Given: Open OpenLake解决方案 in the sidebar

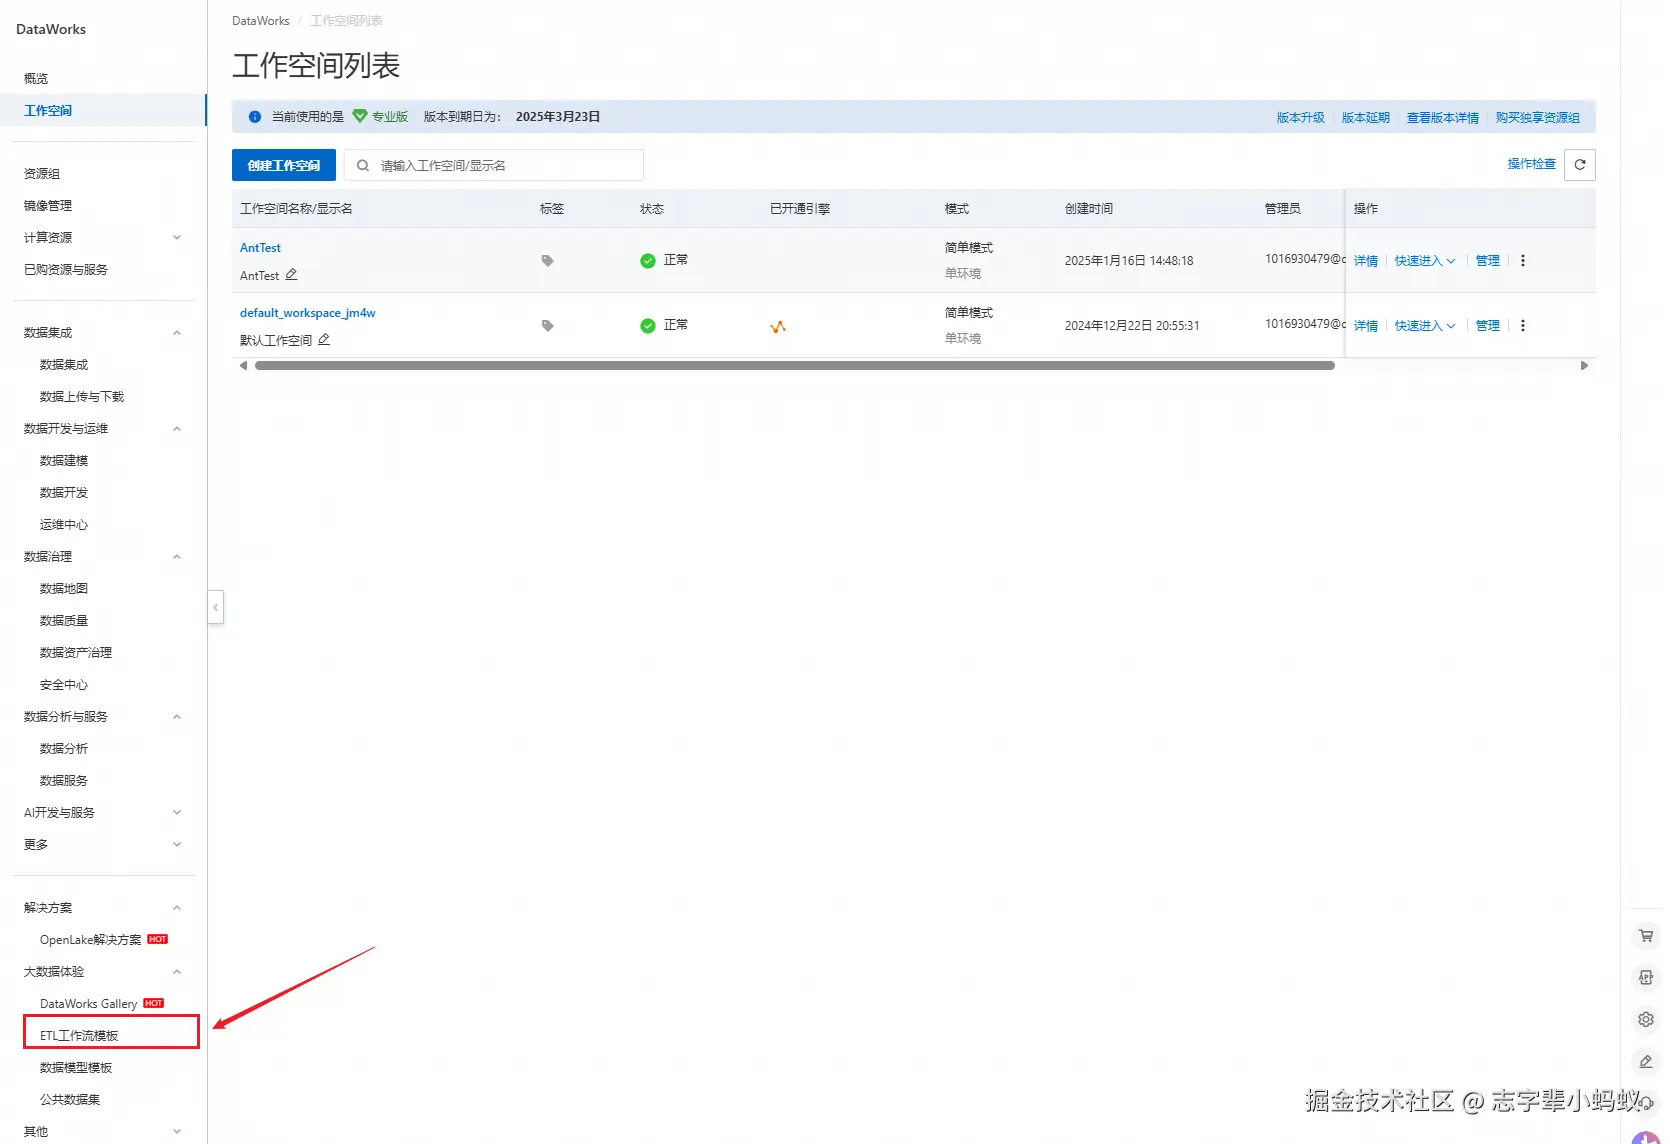Looking at the screenshot, I should click(91, 939).
